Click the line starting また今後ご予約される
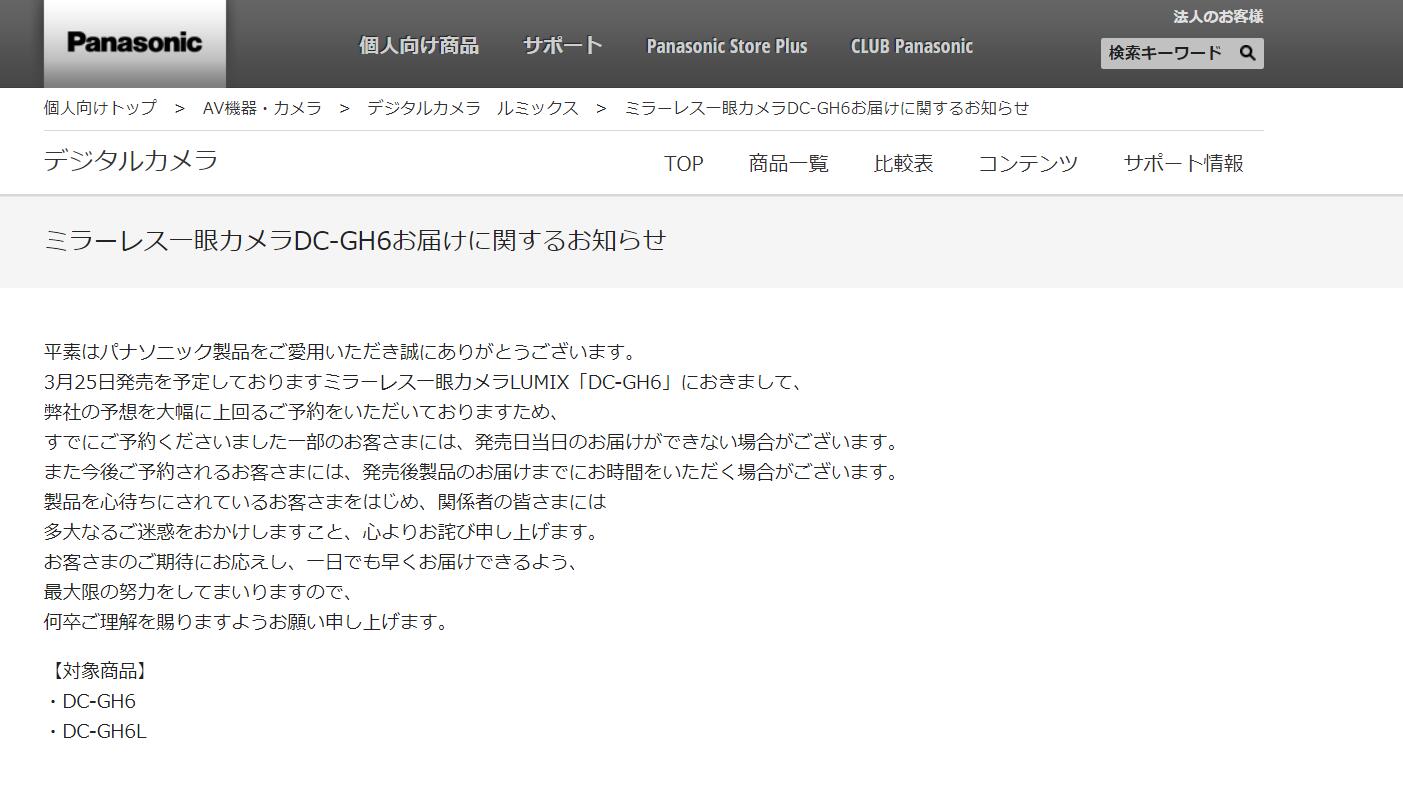Viewport: 1403px width, 785px height. (472, 472)
